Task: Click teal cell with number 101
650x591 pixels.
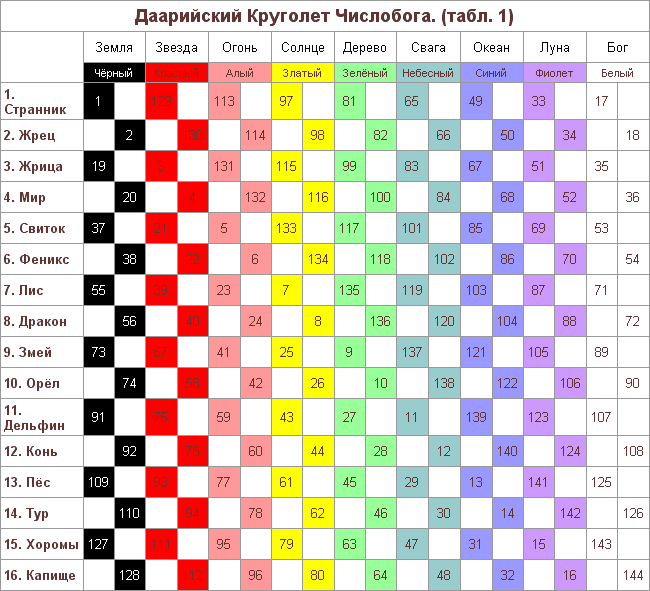Action: [x=412, y=228]
